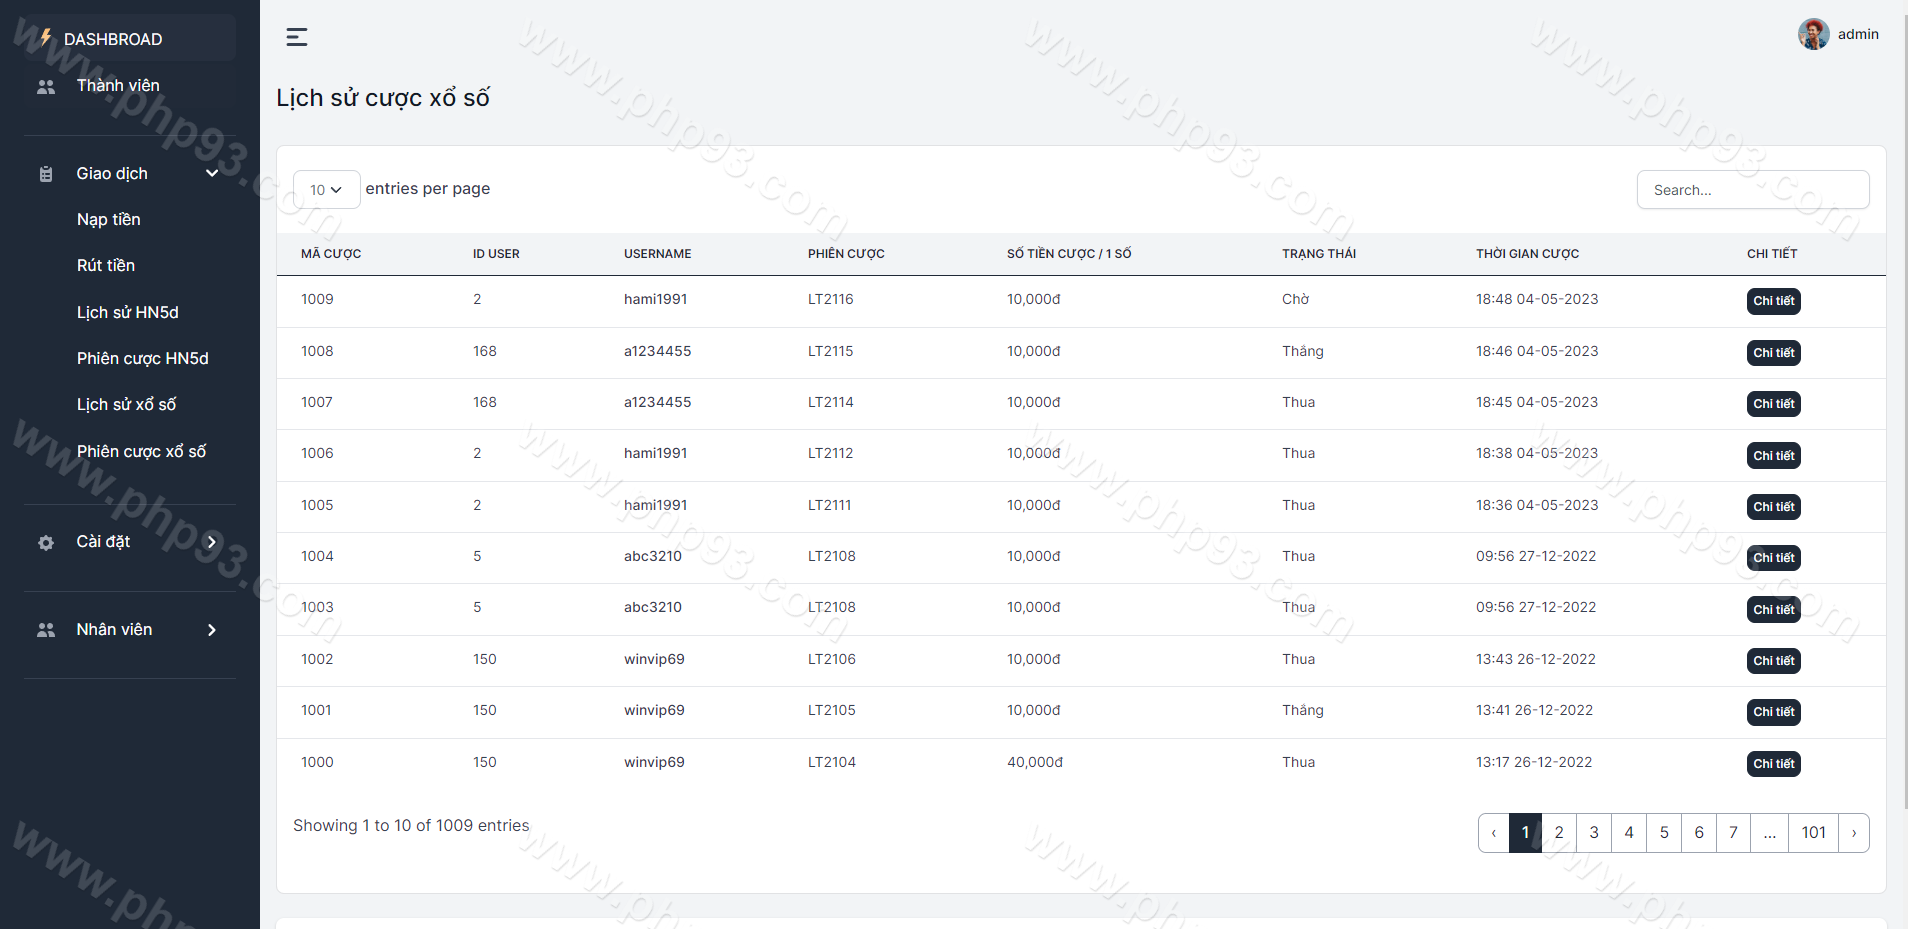Go to next page using right arrow
The width and height of the screenshot is (1908, 929).
pyautogui.click(x=1853, y=833)
